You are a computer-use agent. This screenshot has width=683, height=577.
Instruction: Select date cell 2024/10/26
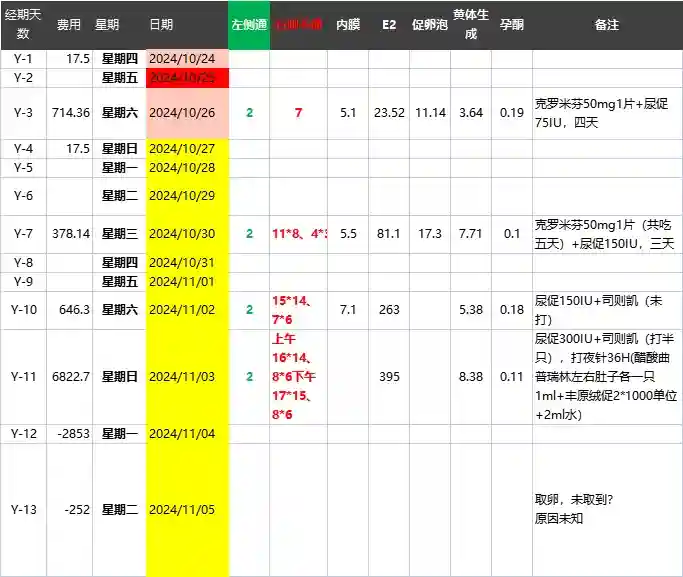(x=187, y=113)
